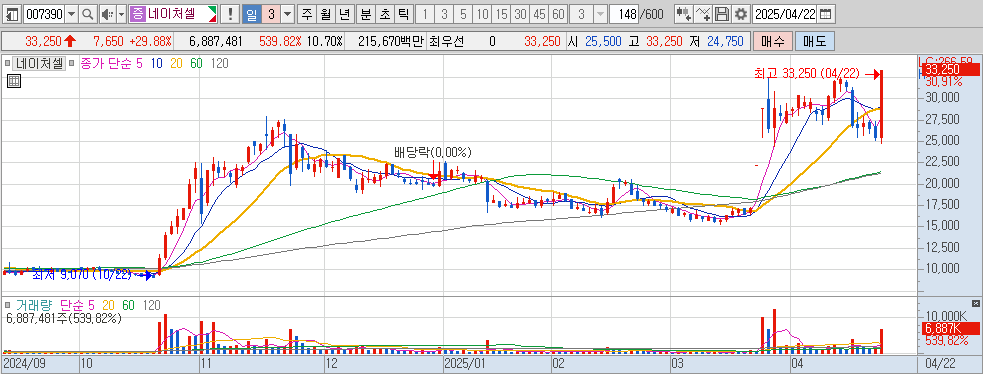Click the greyed 3 button after interval 60

point(582,14)
